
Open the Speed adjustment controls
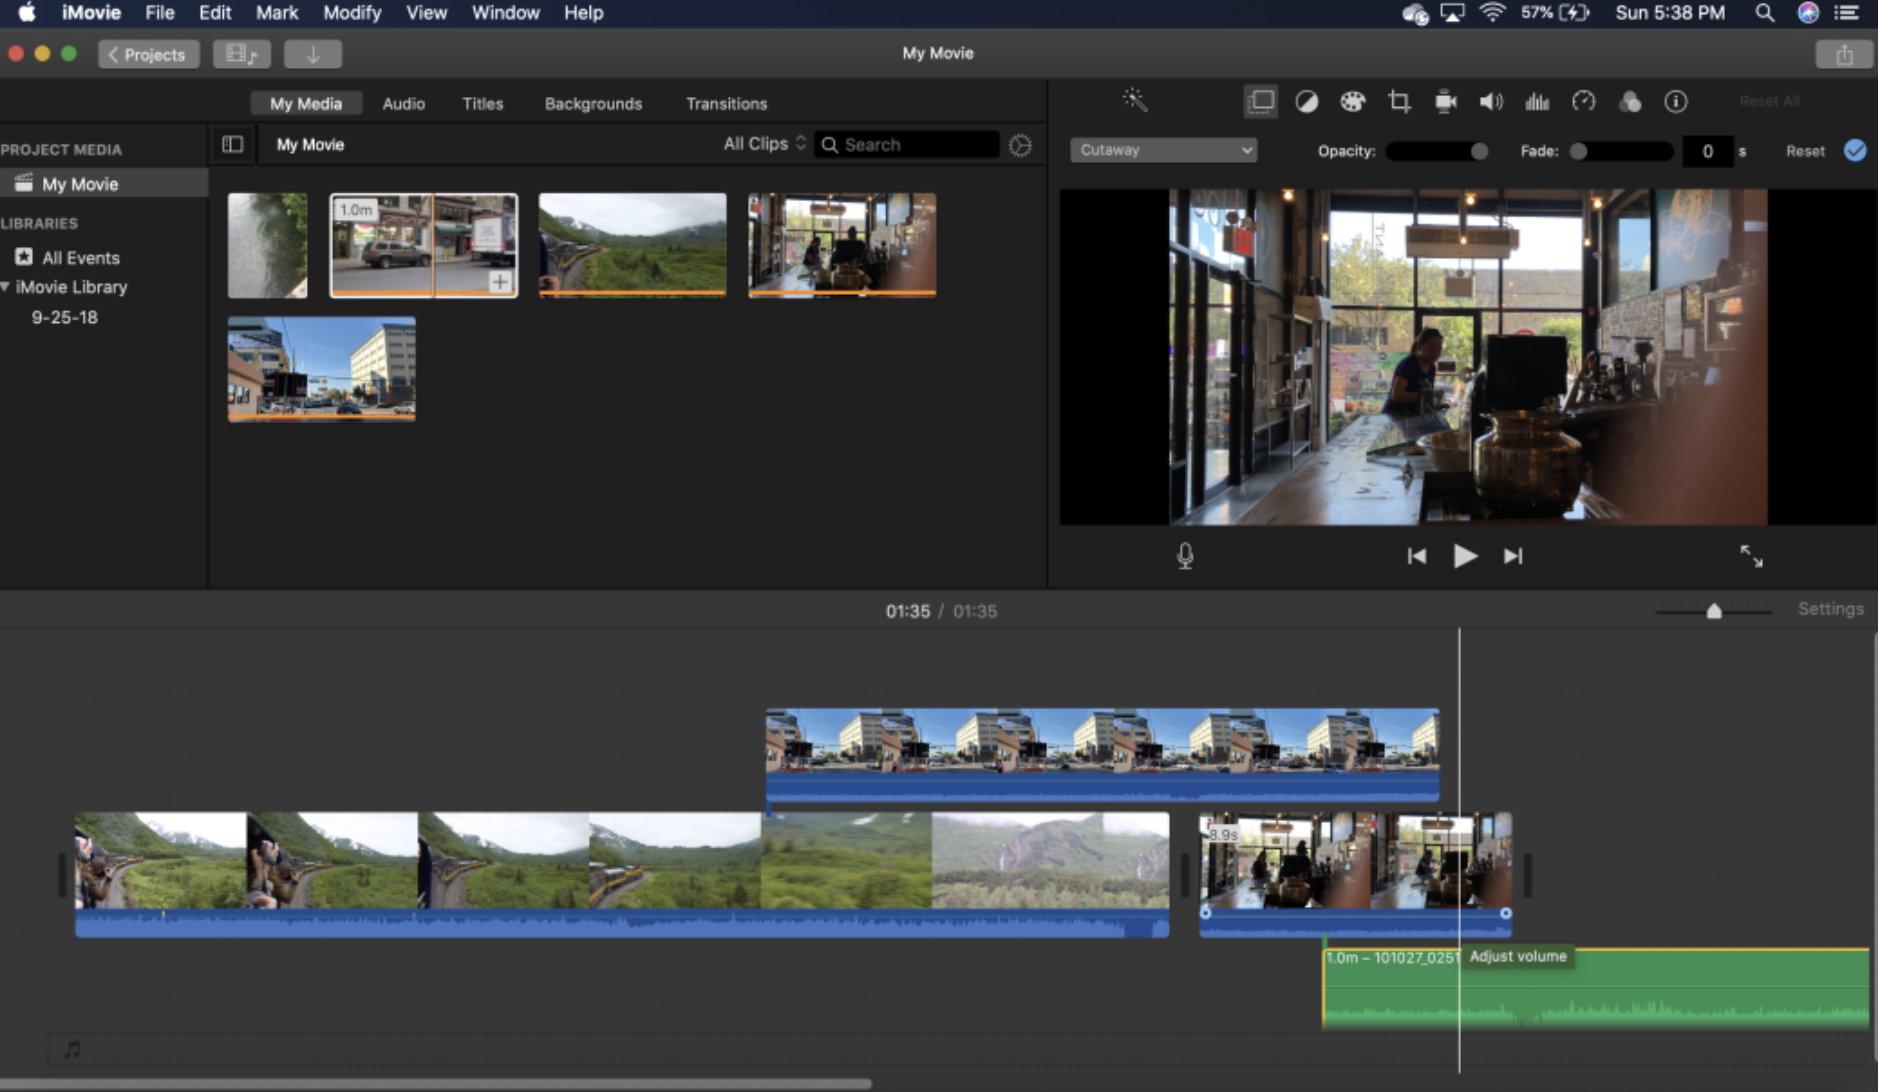(x=1584, y=100)
